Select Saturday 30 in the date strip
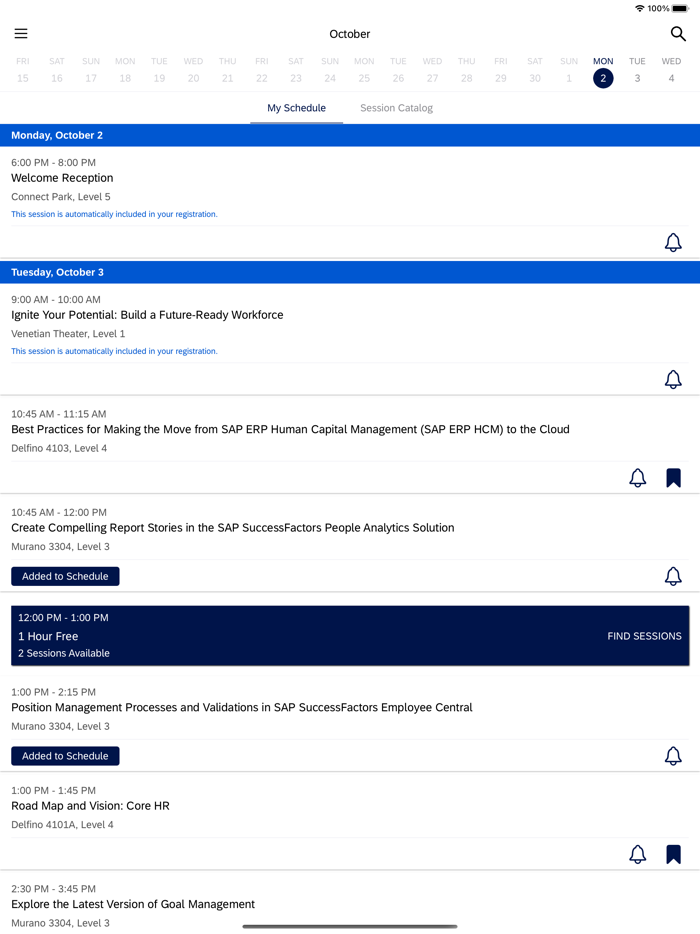 tap(535, 70)
